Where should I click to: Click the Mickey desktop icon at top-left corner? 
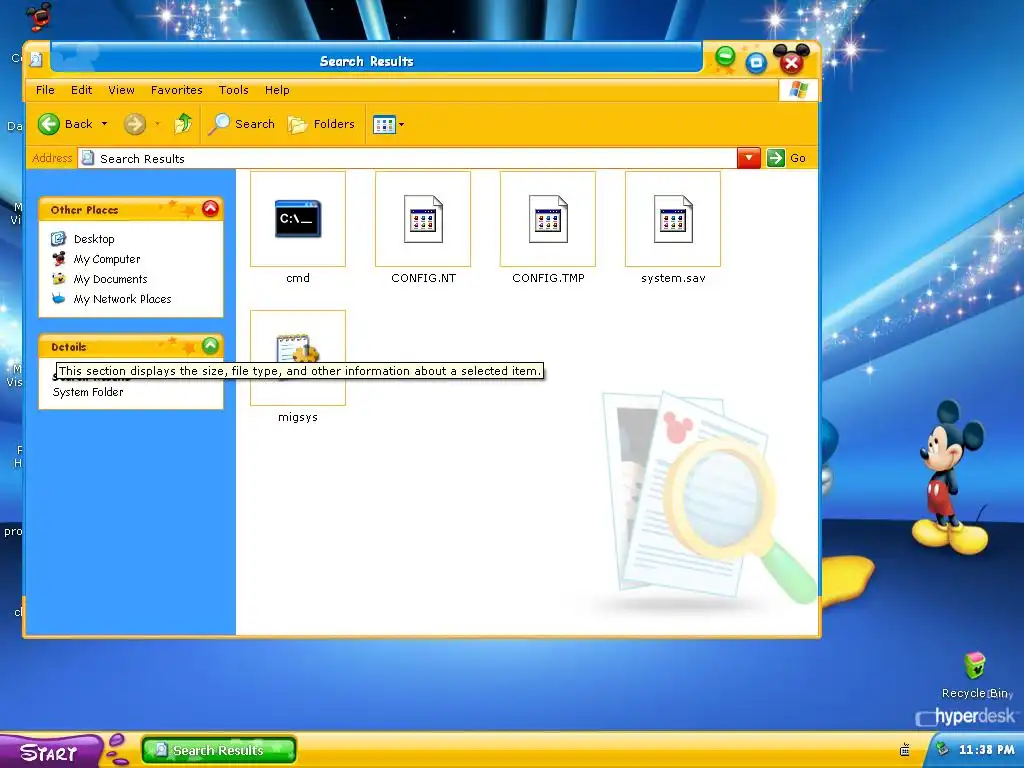click(x=40, y=16)
